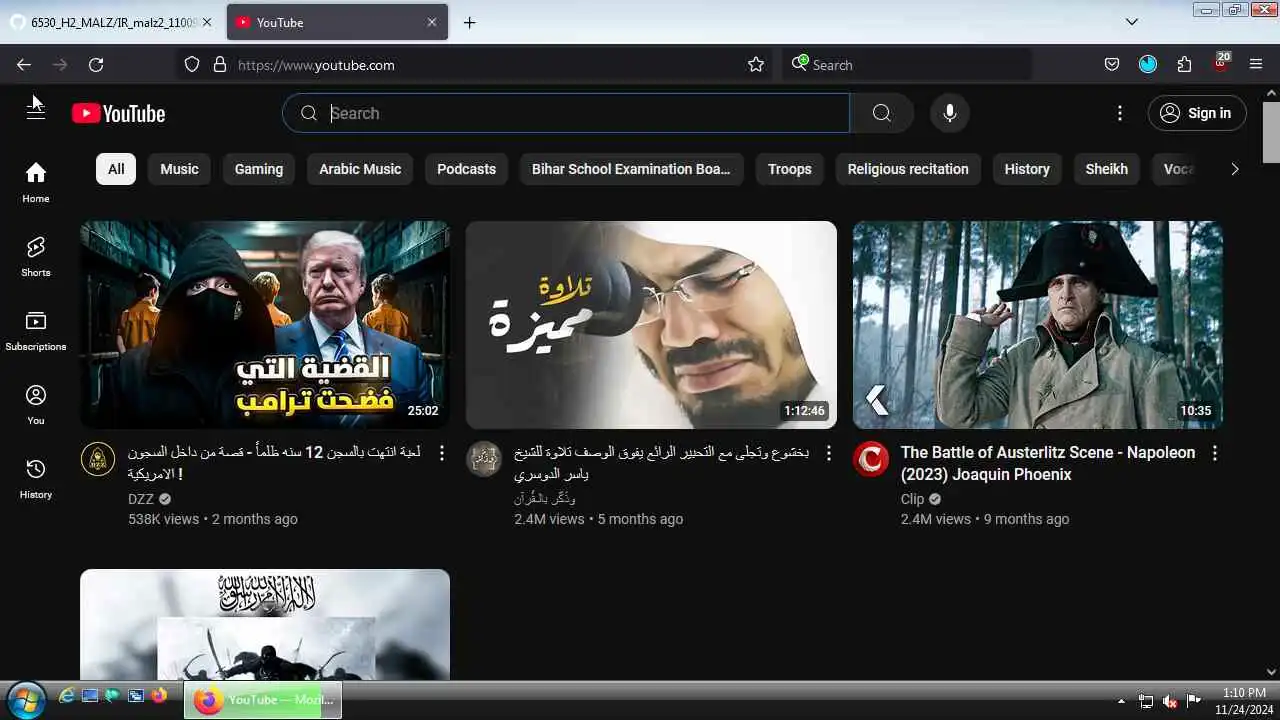Reload the current page
Viewport: 1280px width, 720px height.
[x=96, y=65]
